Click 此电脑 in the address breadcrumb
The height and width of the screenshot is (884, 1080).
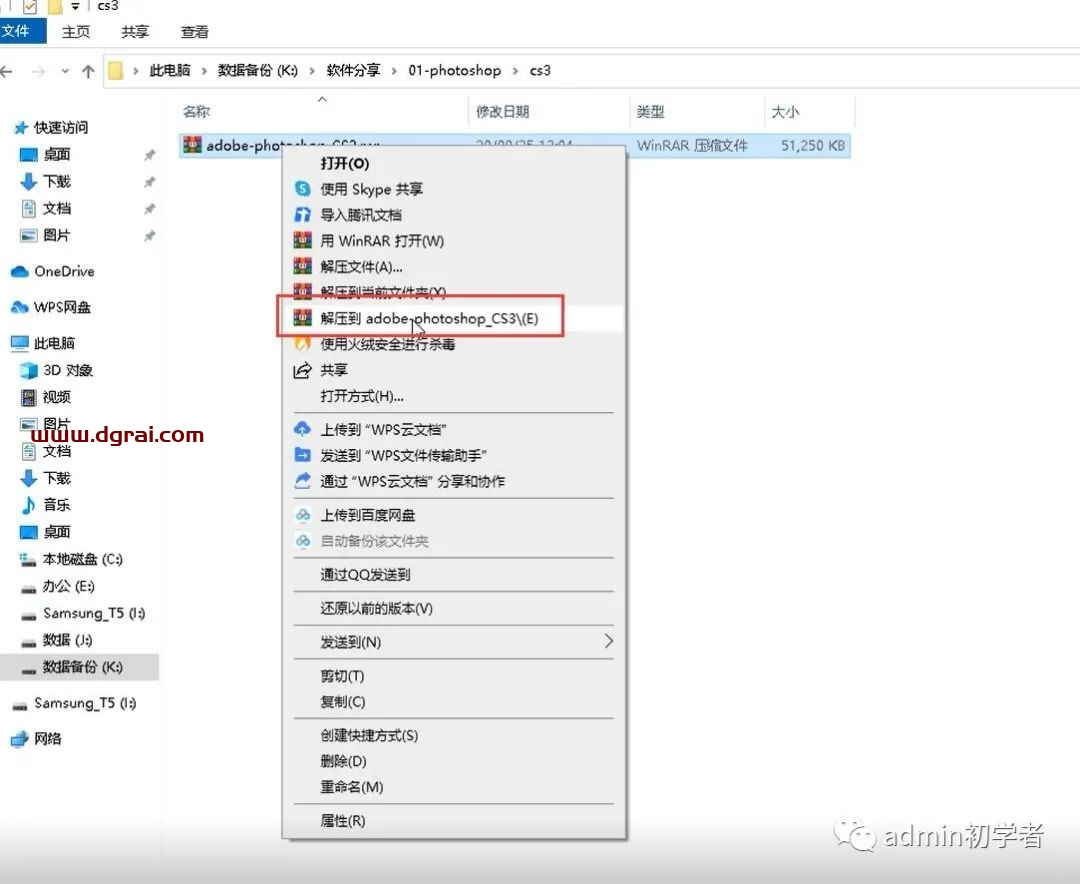coord(169,70)
